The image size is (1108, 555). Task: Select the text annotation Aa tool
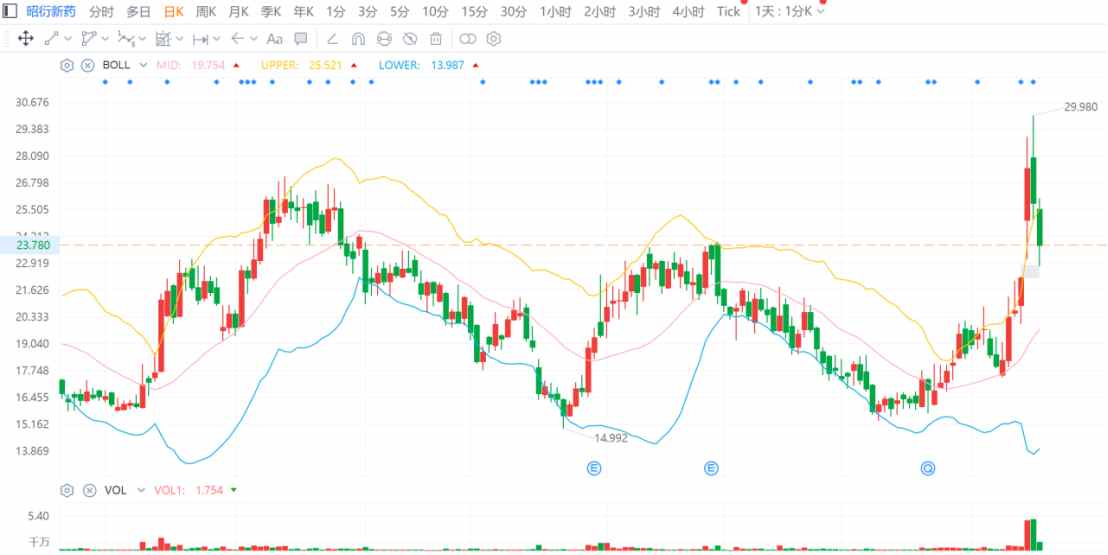[275, 39]
